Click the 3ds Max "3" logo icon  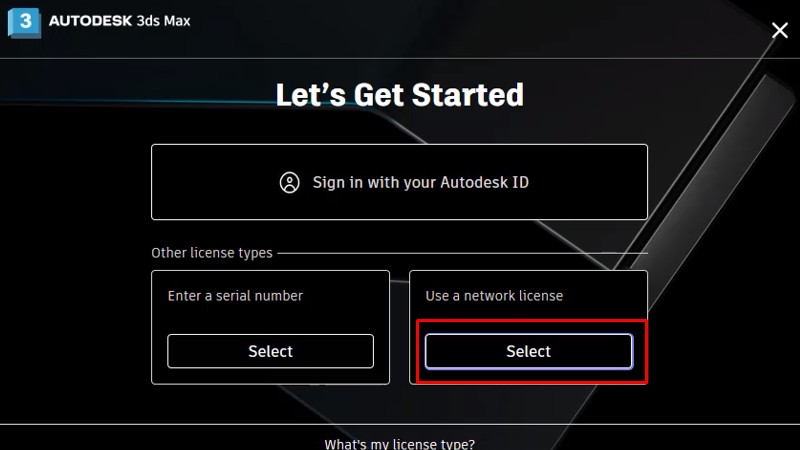click(25, 22)
